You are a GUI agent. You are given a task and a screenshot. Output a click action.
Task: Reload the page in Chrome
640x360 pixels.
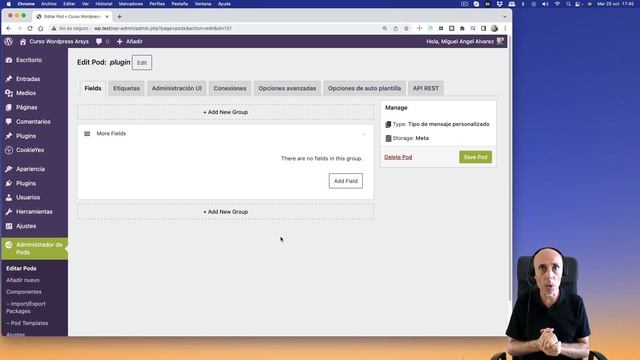coord(30,29)
